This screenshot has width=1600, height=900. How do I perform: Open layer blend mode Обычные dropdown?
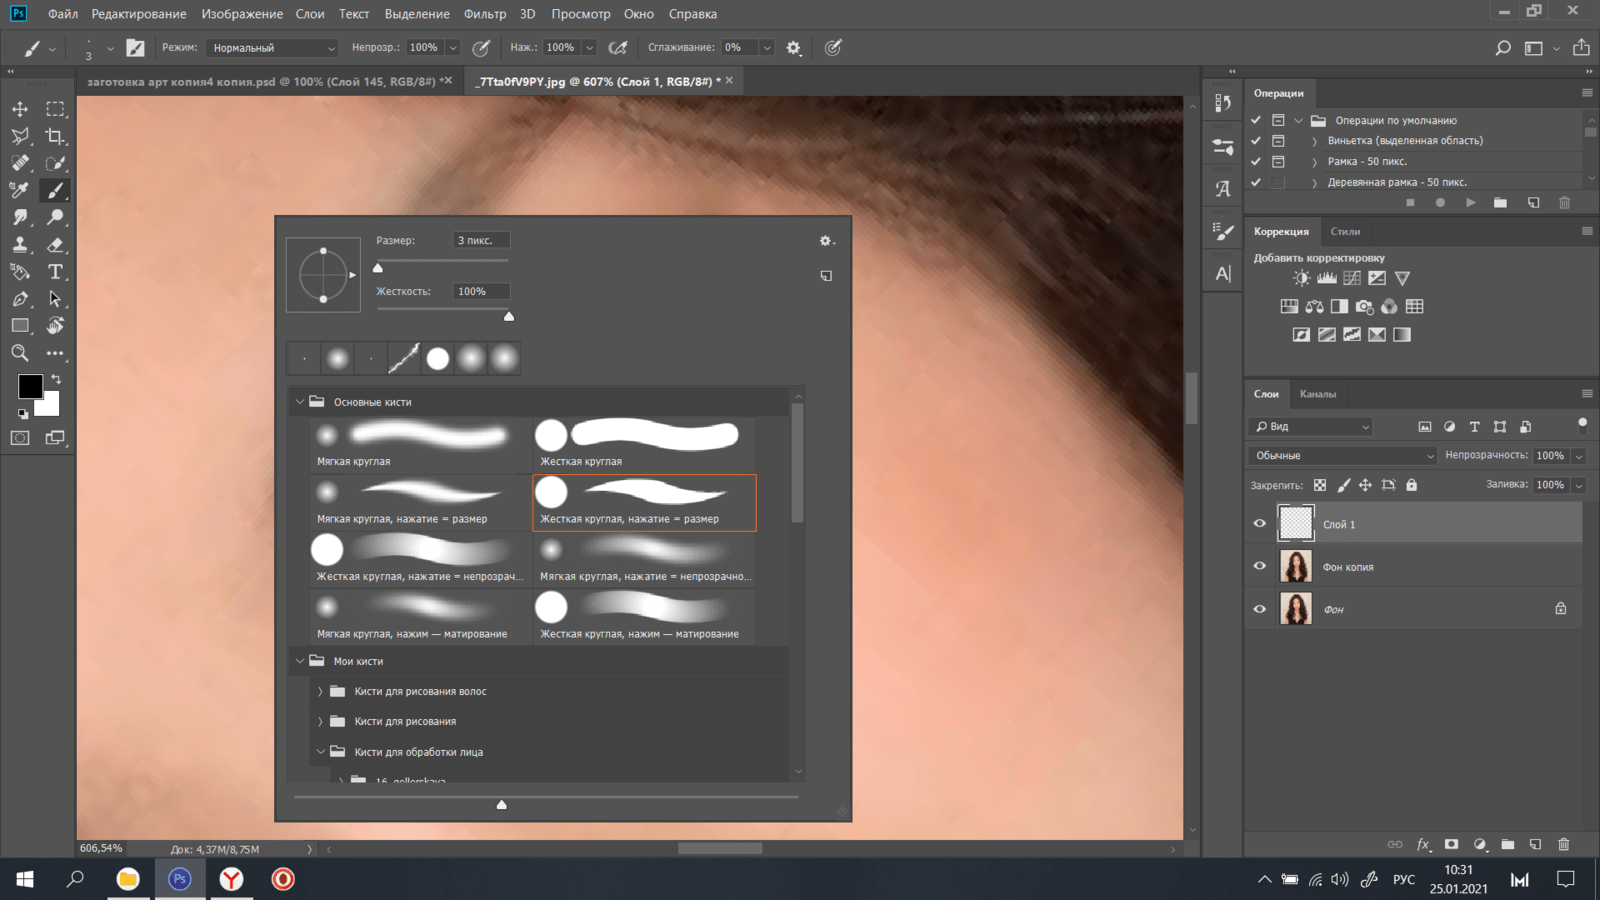(x=1344, y=456)
